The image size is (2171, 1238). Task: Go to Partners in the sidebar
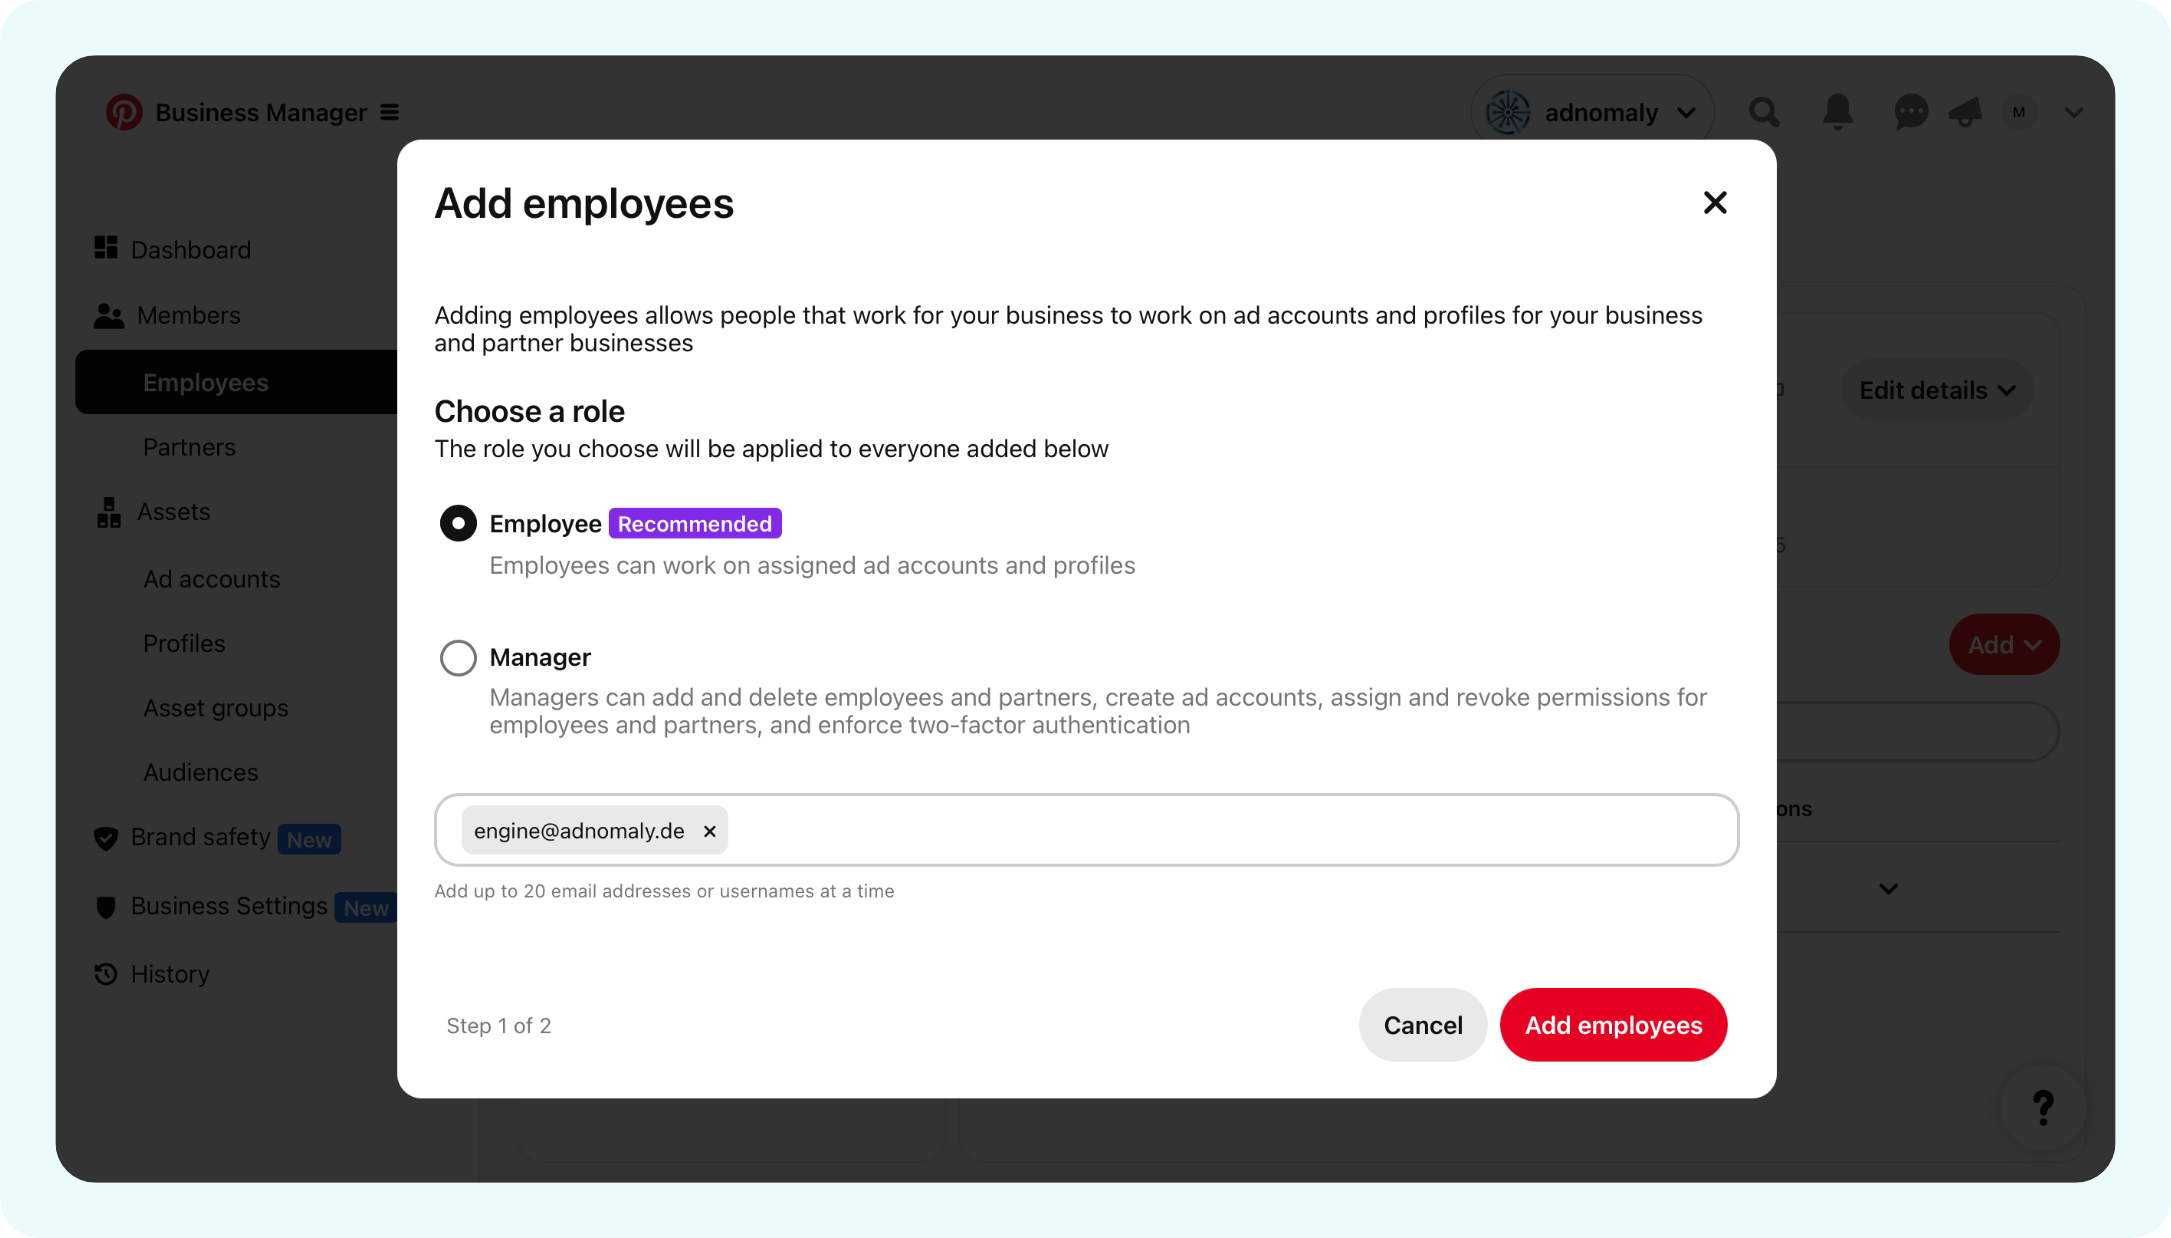click(189, 447)
